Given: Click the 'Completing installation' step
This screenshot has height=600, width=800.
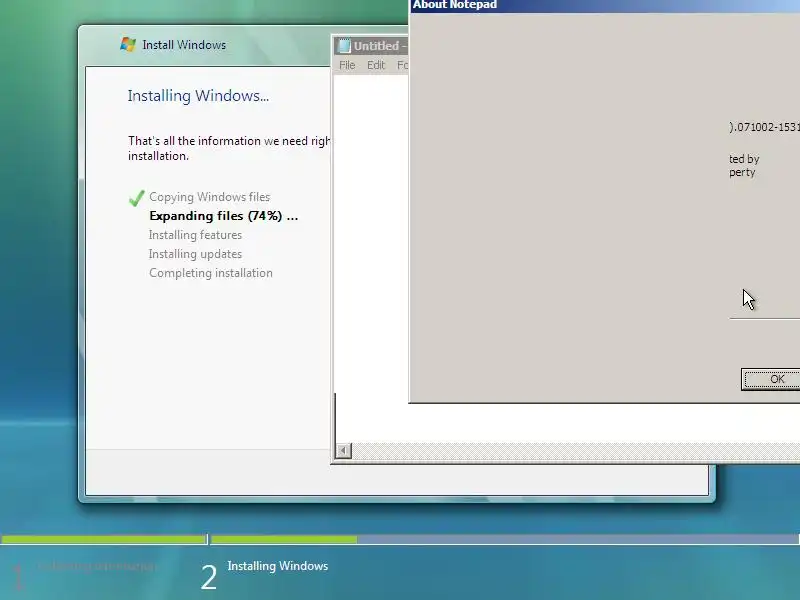Looking at the screenshot, I should pyautogui.click(x=211, y=273).
